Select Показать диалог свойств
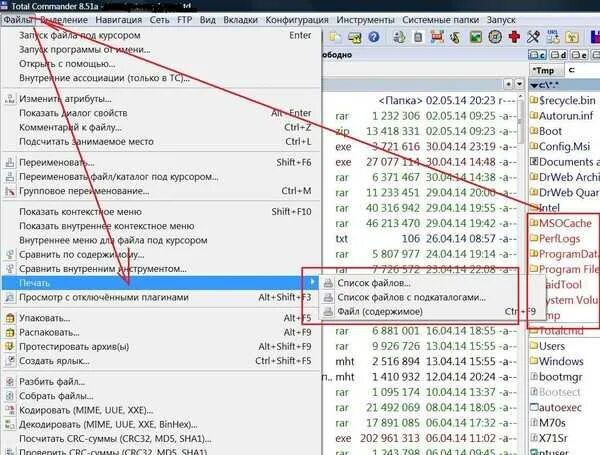This screenshot has height=455, width=600. pos(161,113)
